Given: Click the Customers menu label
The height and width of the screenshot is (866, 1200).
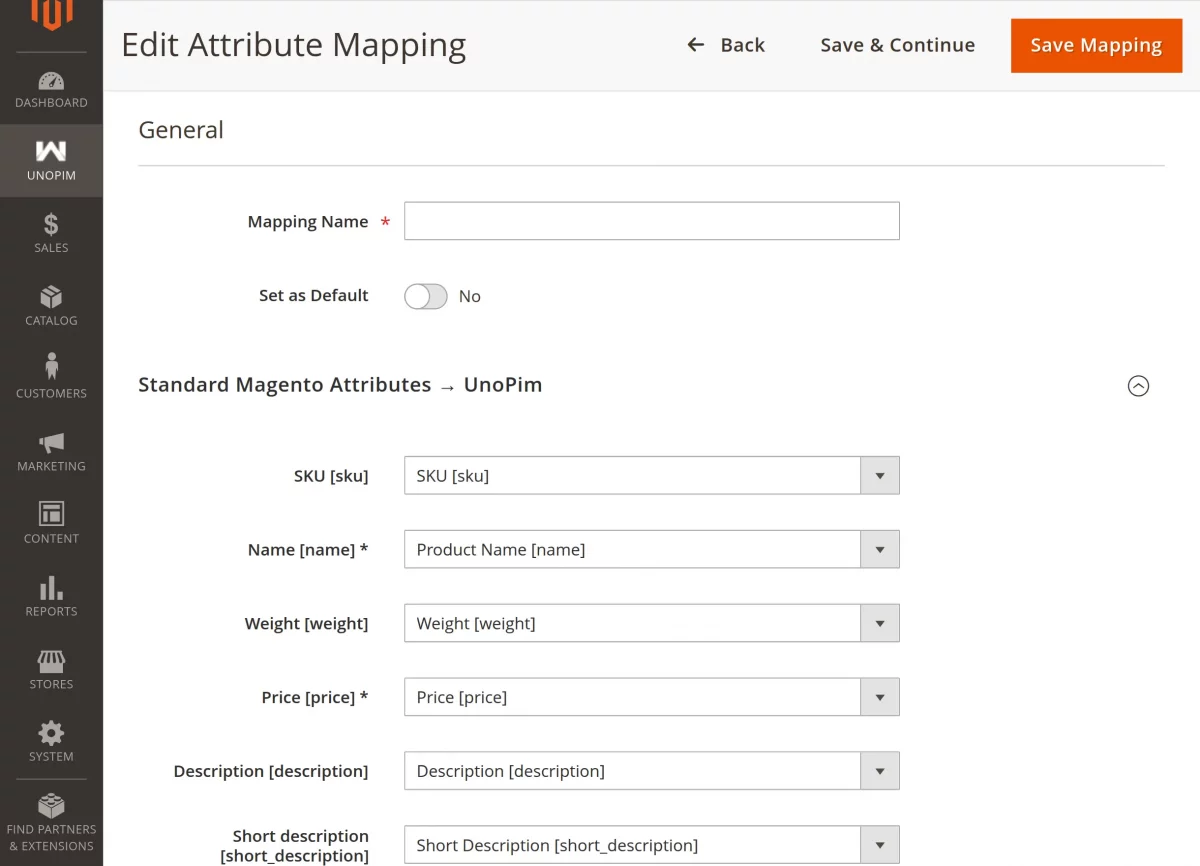Looking at the screenshot, I should point(51,393).
